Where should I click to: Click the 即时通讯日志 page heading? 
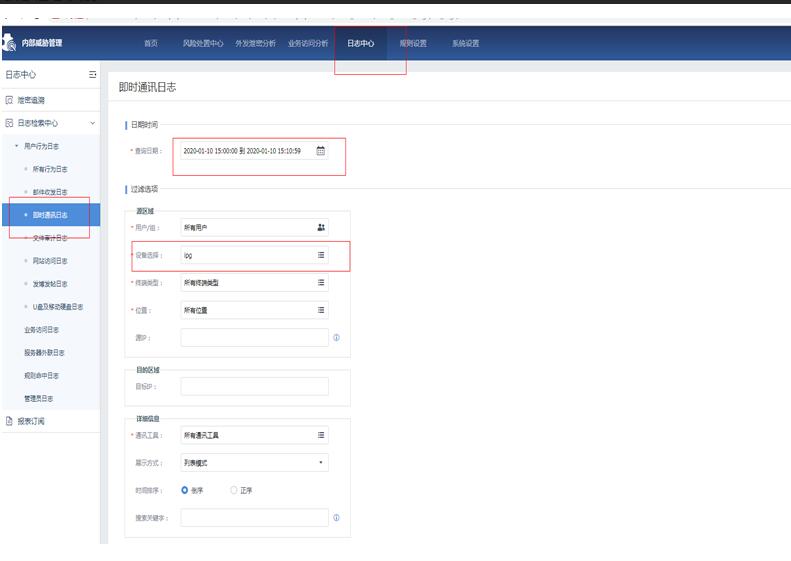[147, 87]
